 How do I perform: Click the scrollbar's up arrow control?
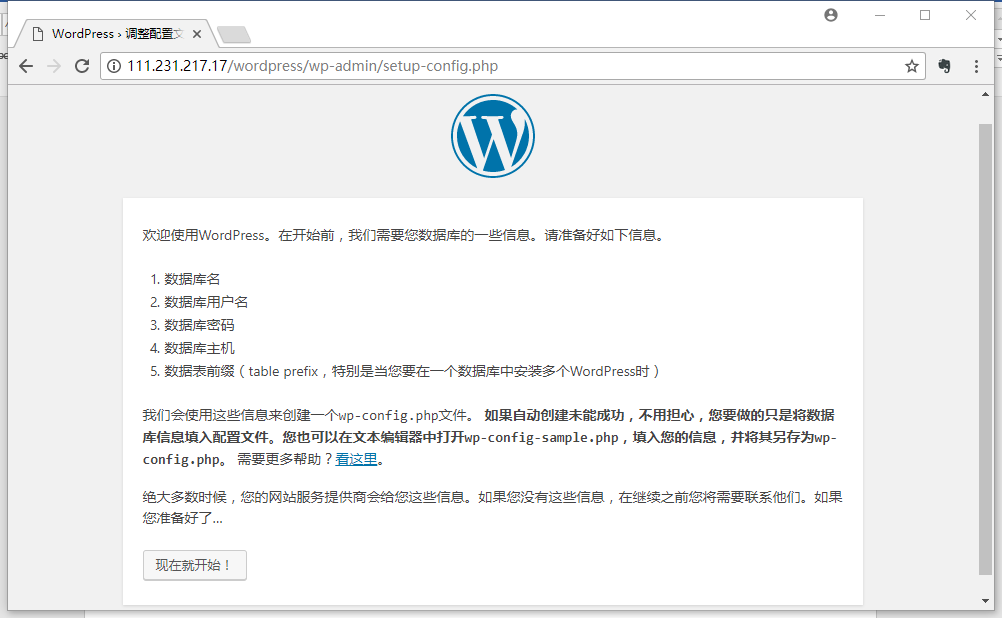[x=985, y=92]
